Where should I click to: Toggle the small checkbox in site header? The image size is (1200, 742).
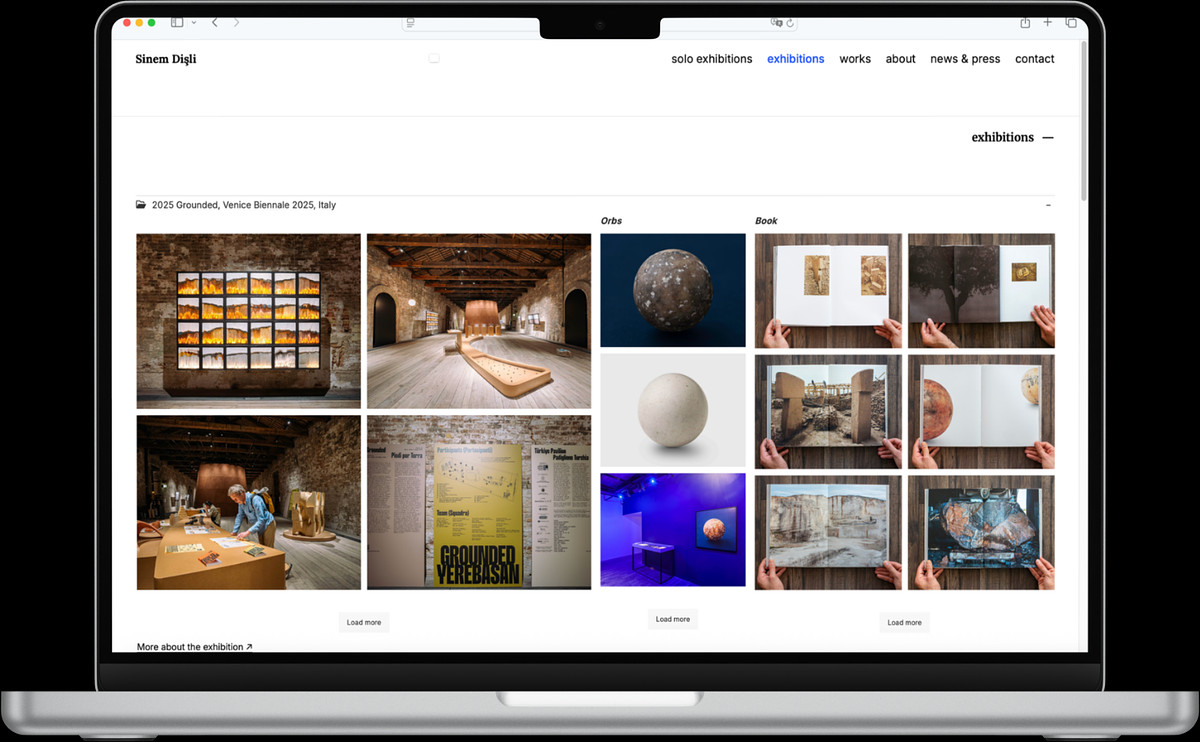tap(434, 59)
